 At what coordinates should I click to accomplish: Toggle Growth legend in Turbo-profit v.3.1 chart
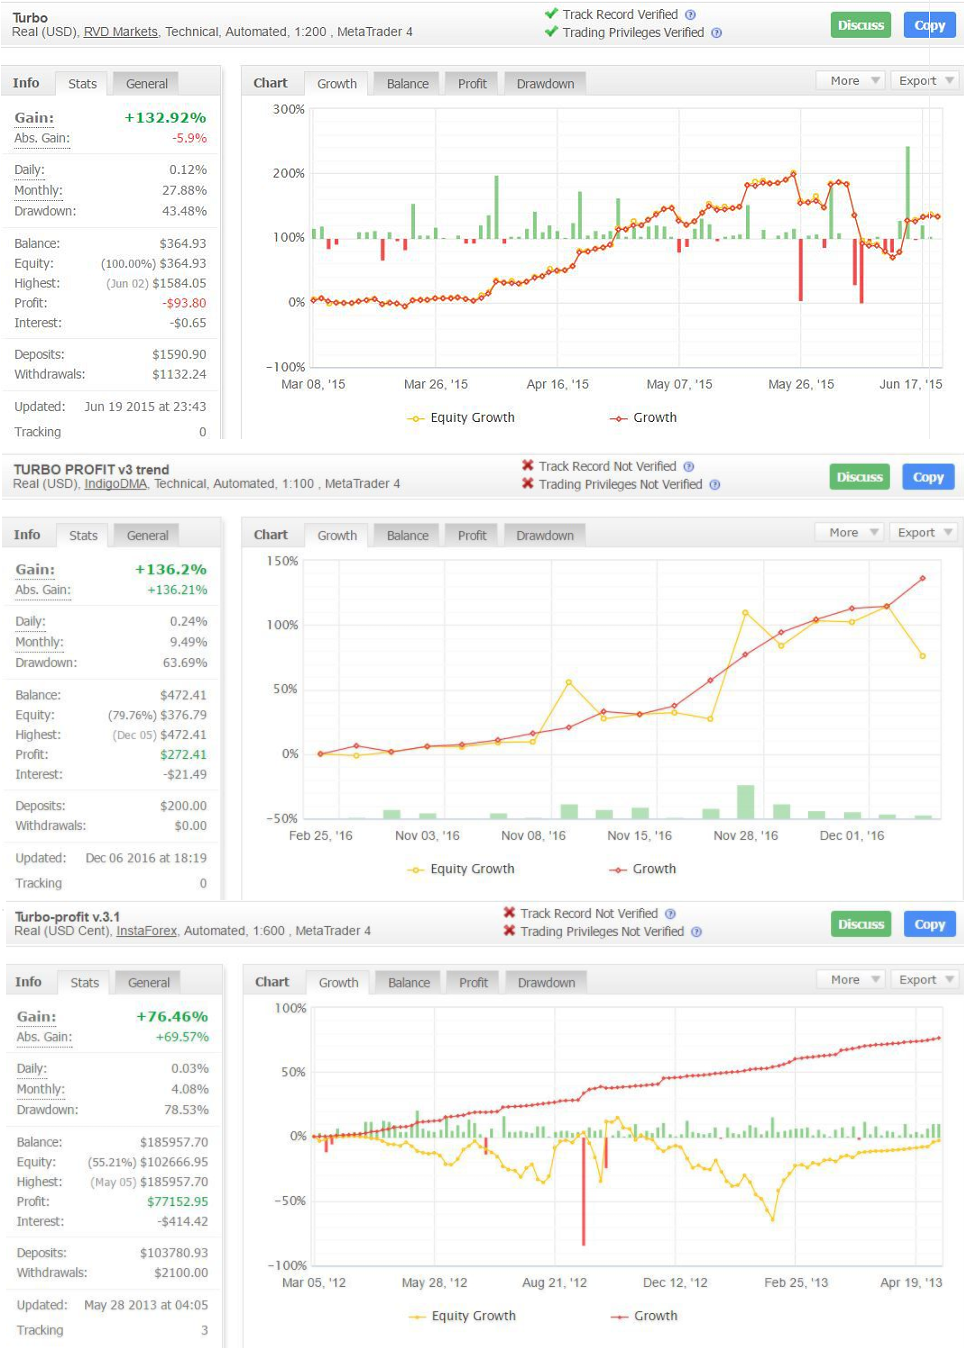(645, 1316)
